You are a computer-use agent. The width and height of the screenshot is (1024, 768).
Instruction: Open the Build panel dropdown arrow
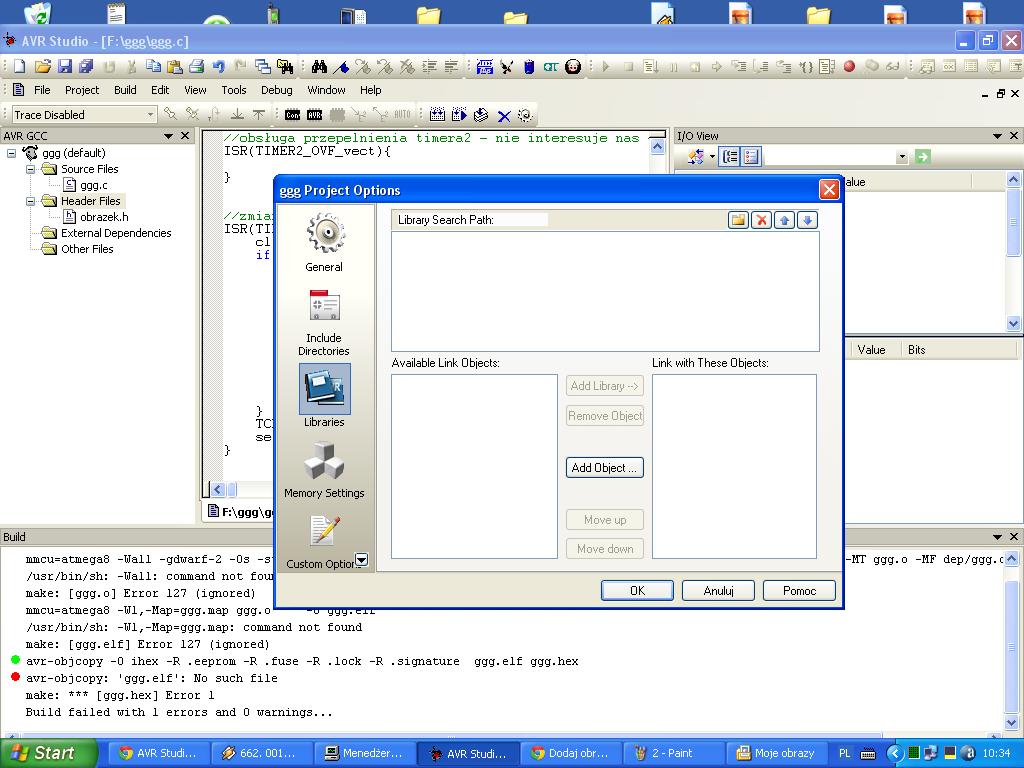point(997,537)
